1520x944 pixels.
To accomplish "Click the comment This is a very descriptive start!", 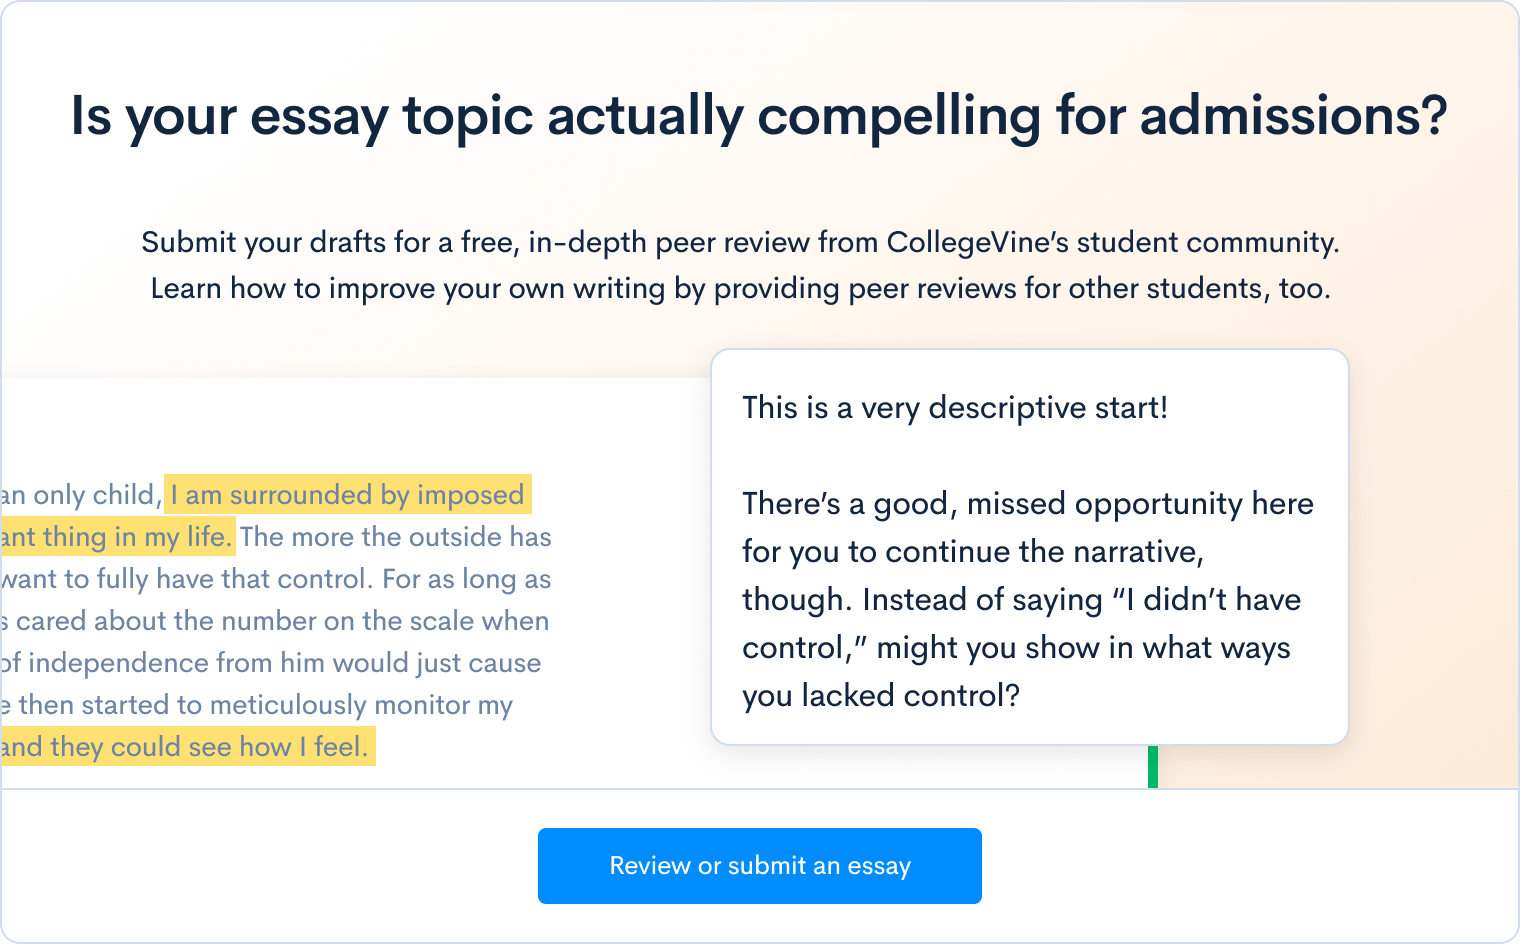I will (954, 408).
